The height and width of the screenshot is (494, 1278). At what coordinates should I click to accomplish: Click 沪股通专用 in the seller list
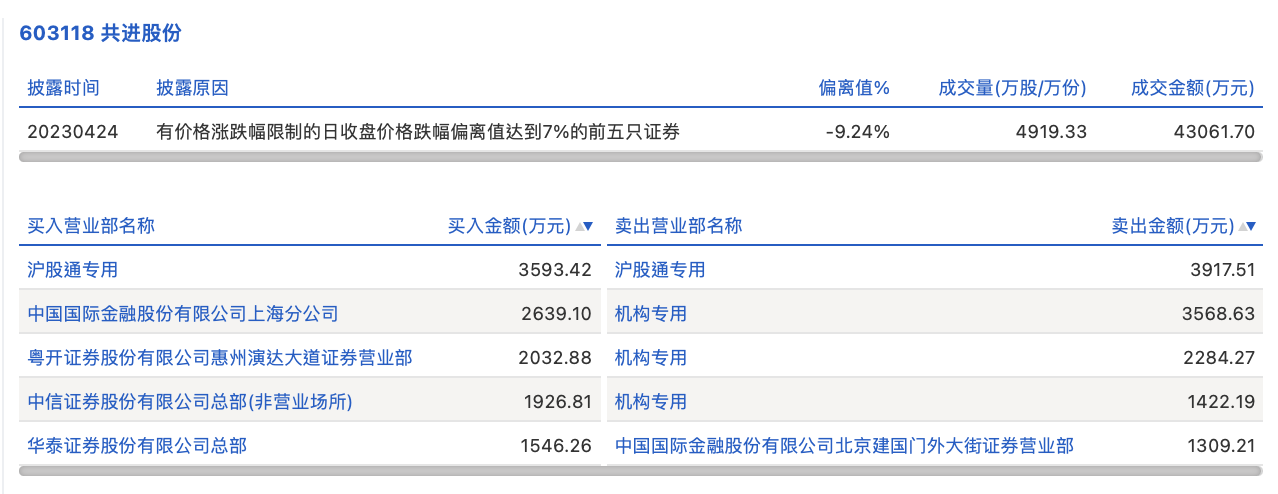660,270
